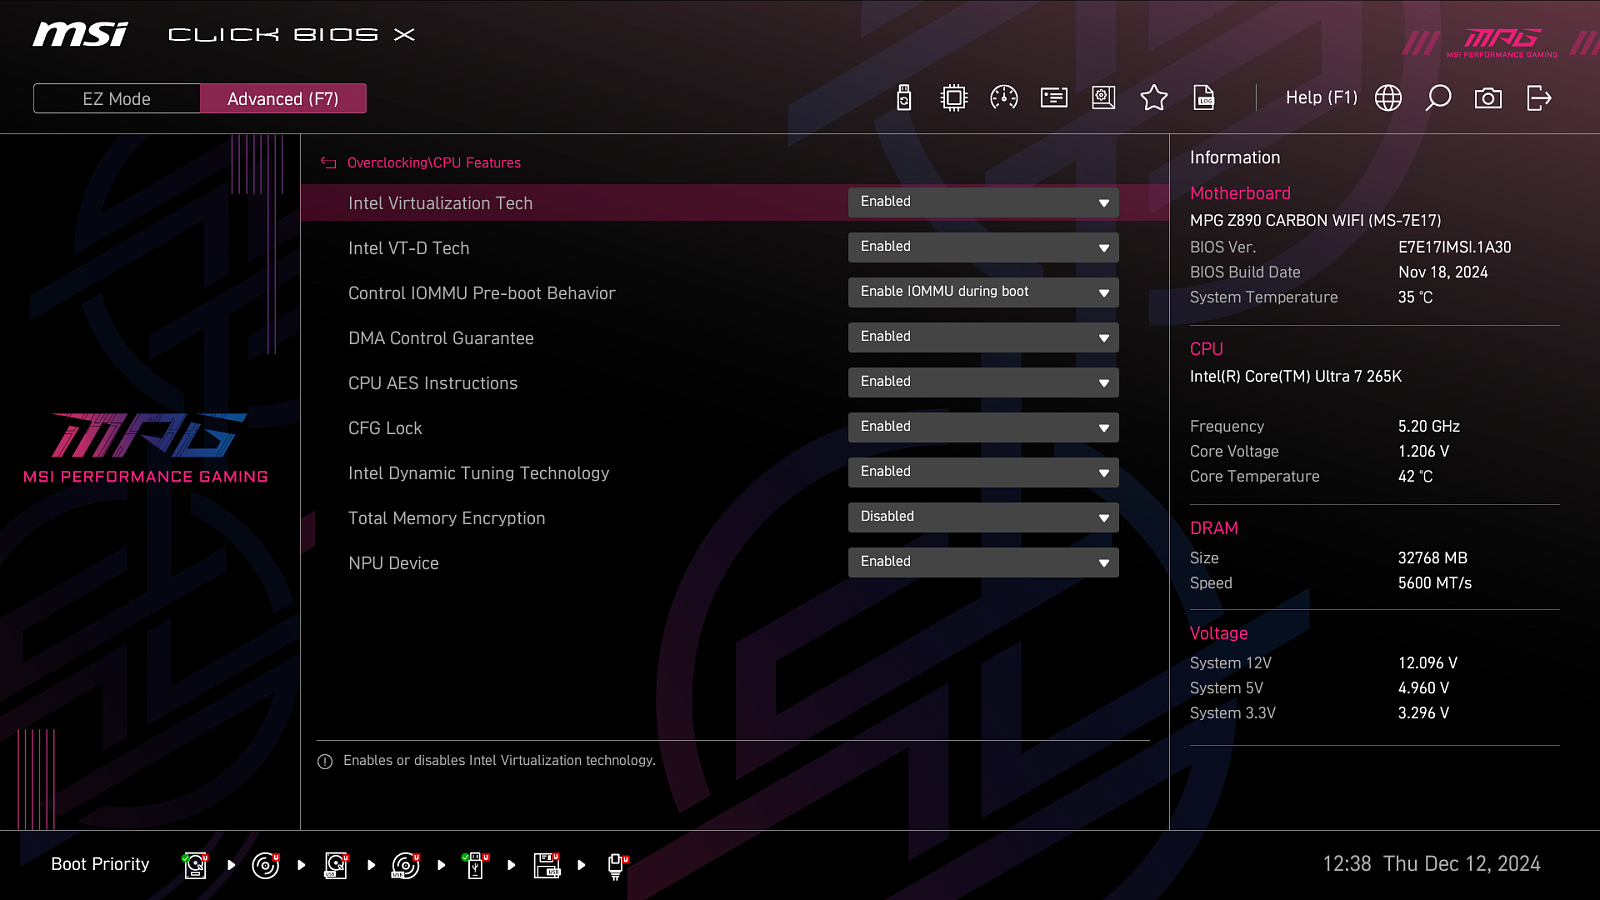This screenshot has height=900, width=1600.
Task: Select Intel Dynamic Tuning Technology label
Action: (x=479, y=473)
